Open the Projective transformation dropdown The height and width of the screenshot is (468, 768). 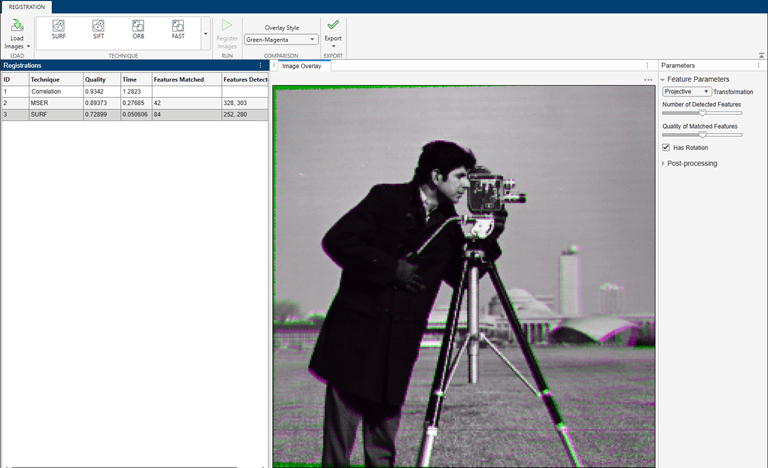point(687,92)
